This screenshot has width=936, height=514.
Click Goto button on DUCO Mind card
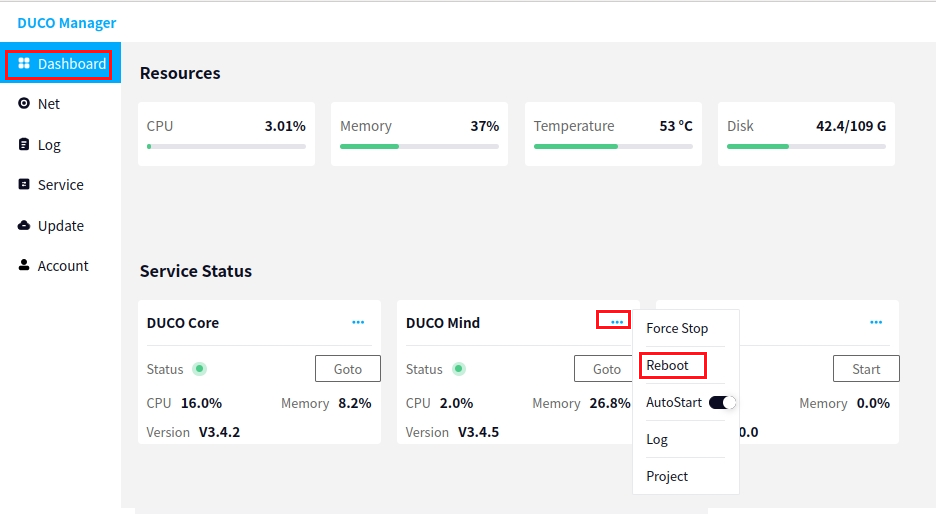604,369
